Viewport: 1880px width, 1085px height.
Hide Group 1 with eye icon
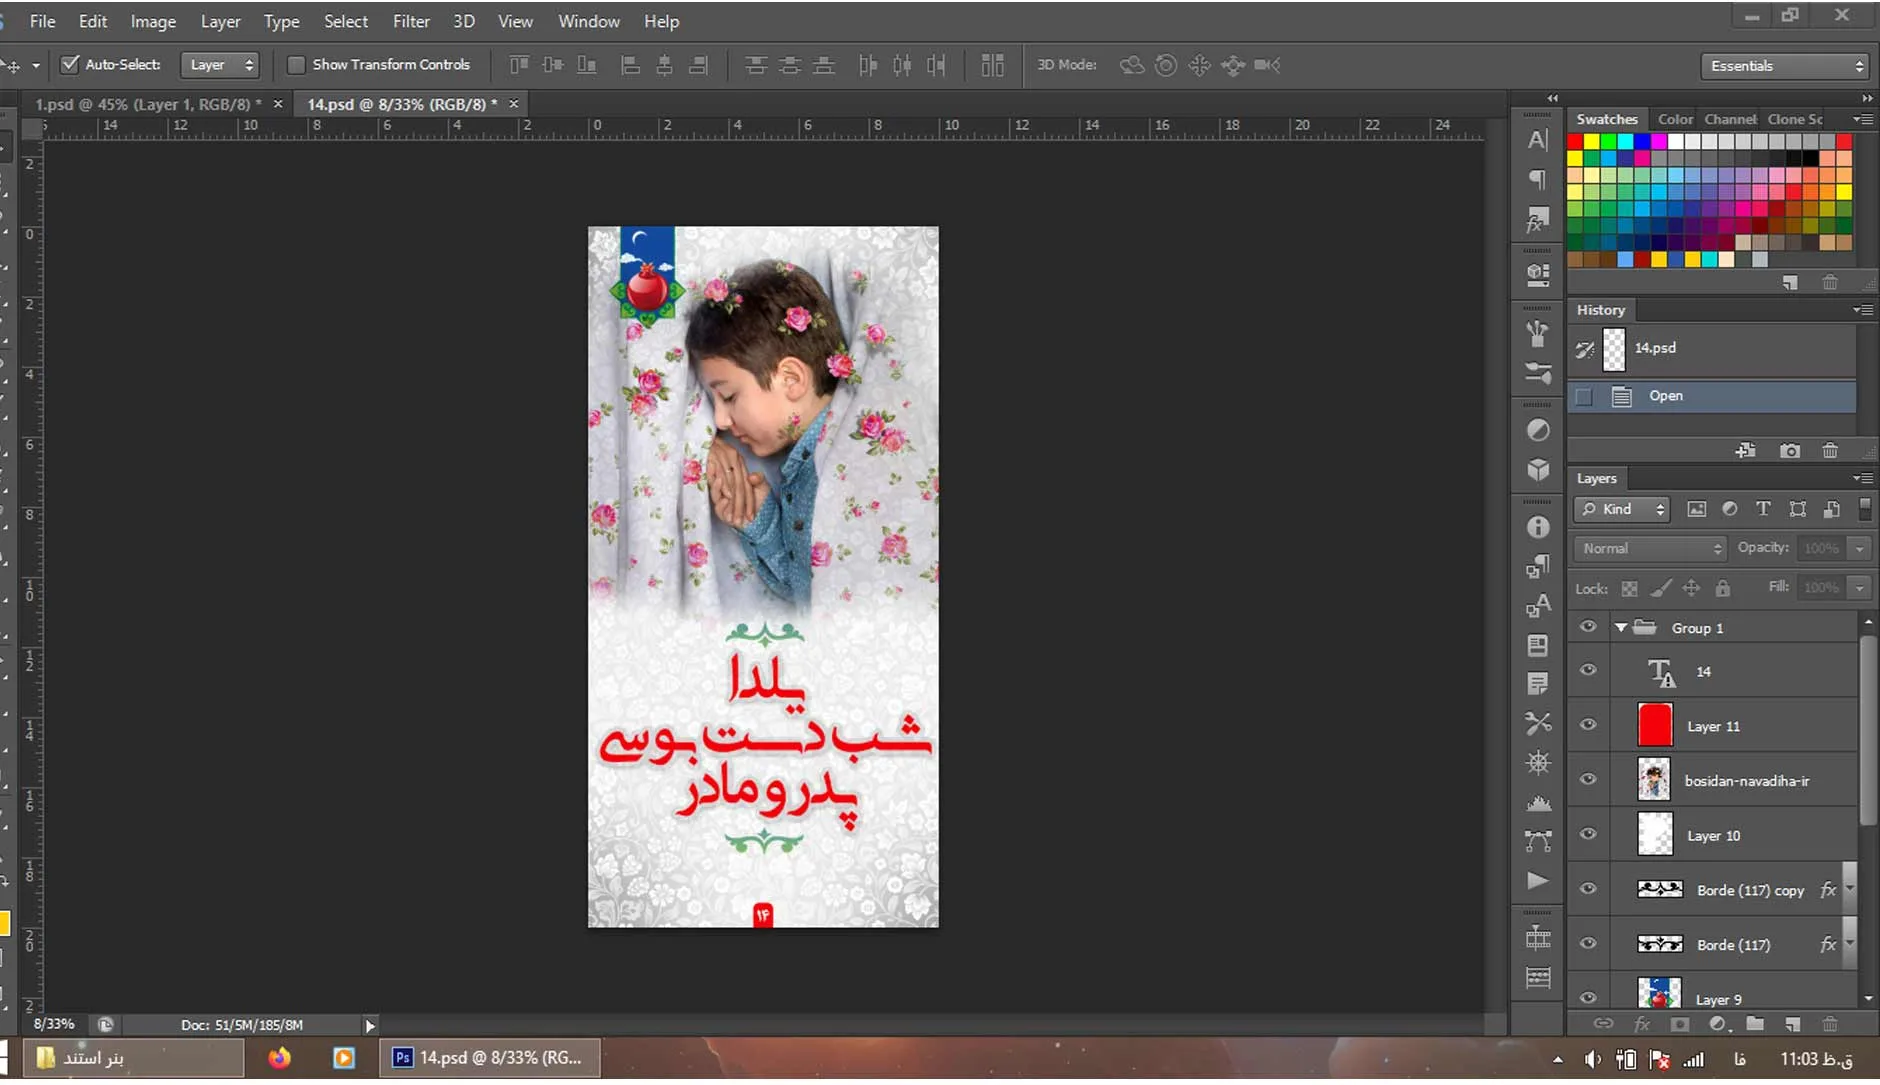pos(1588,627)
